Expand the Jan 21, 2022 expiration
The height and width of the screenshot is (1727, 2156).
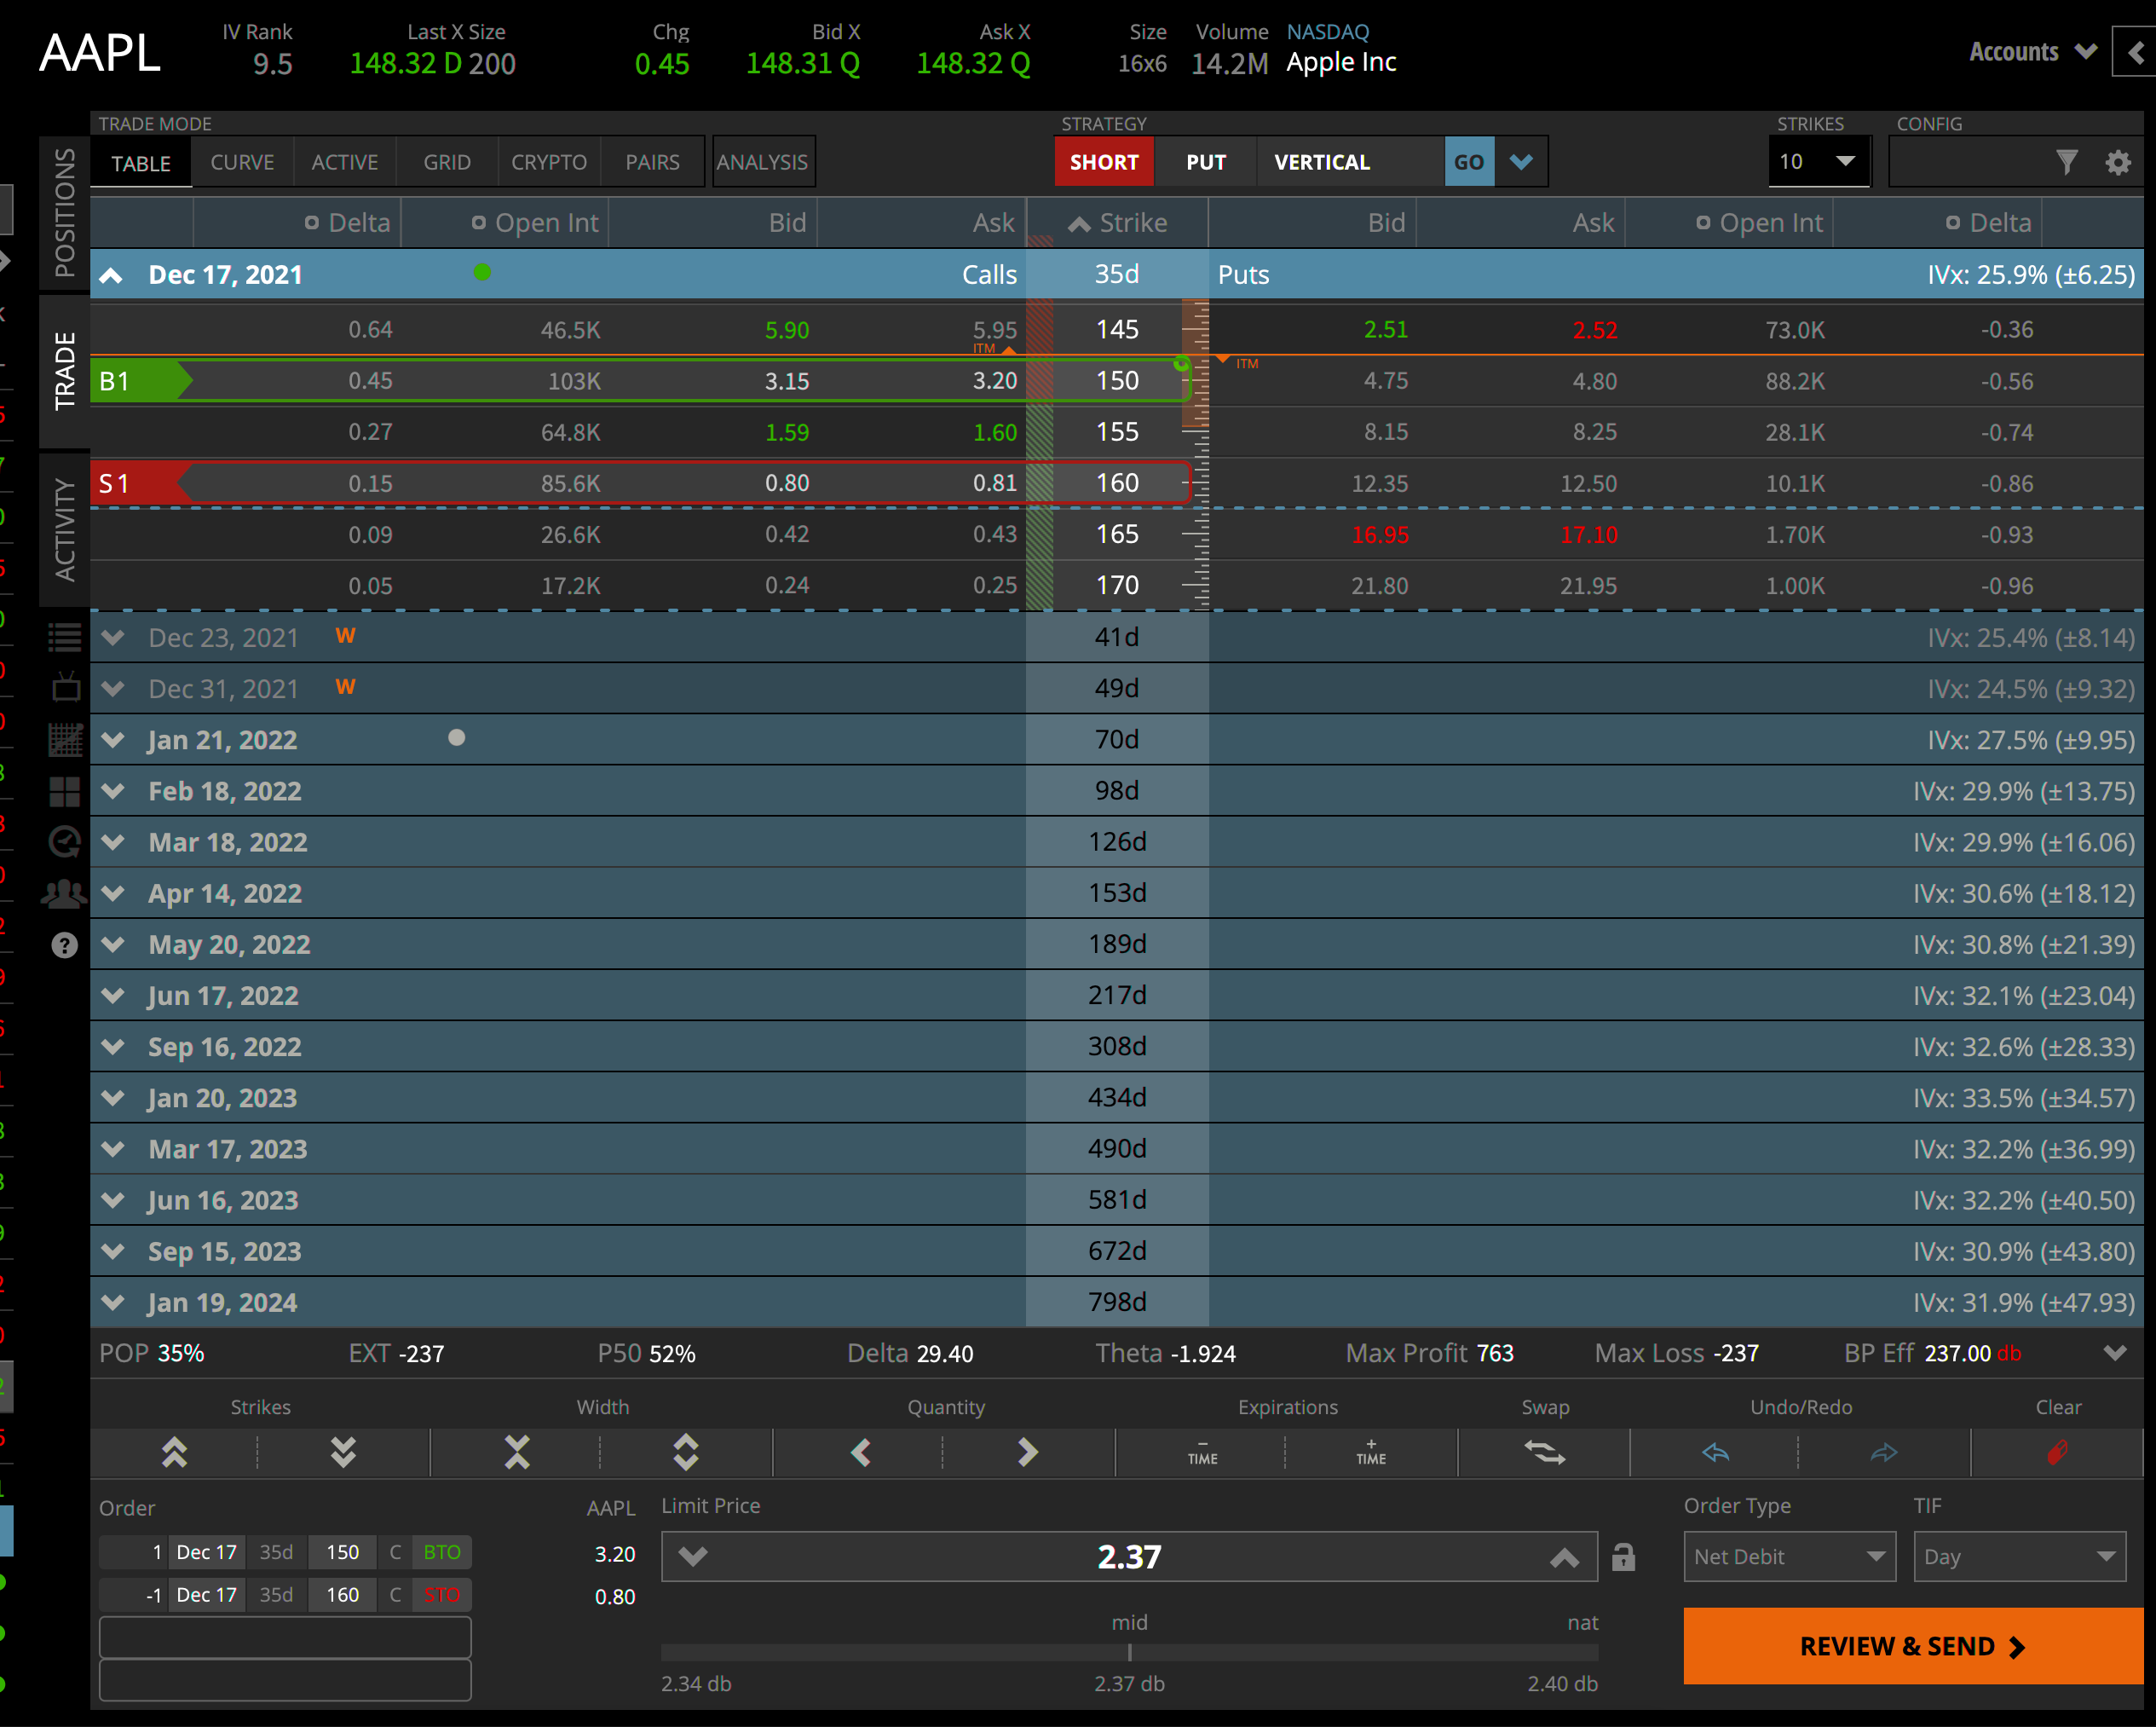pyautogui.click(x=113, y=740)
